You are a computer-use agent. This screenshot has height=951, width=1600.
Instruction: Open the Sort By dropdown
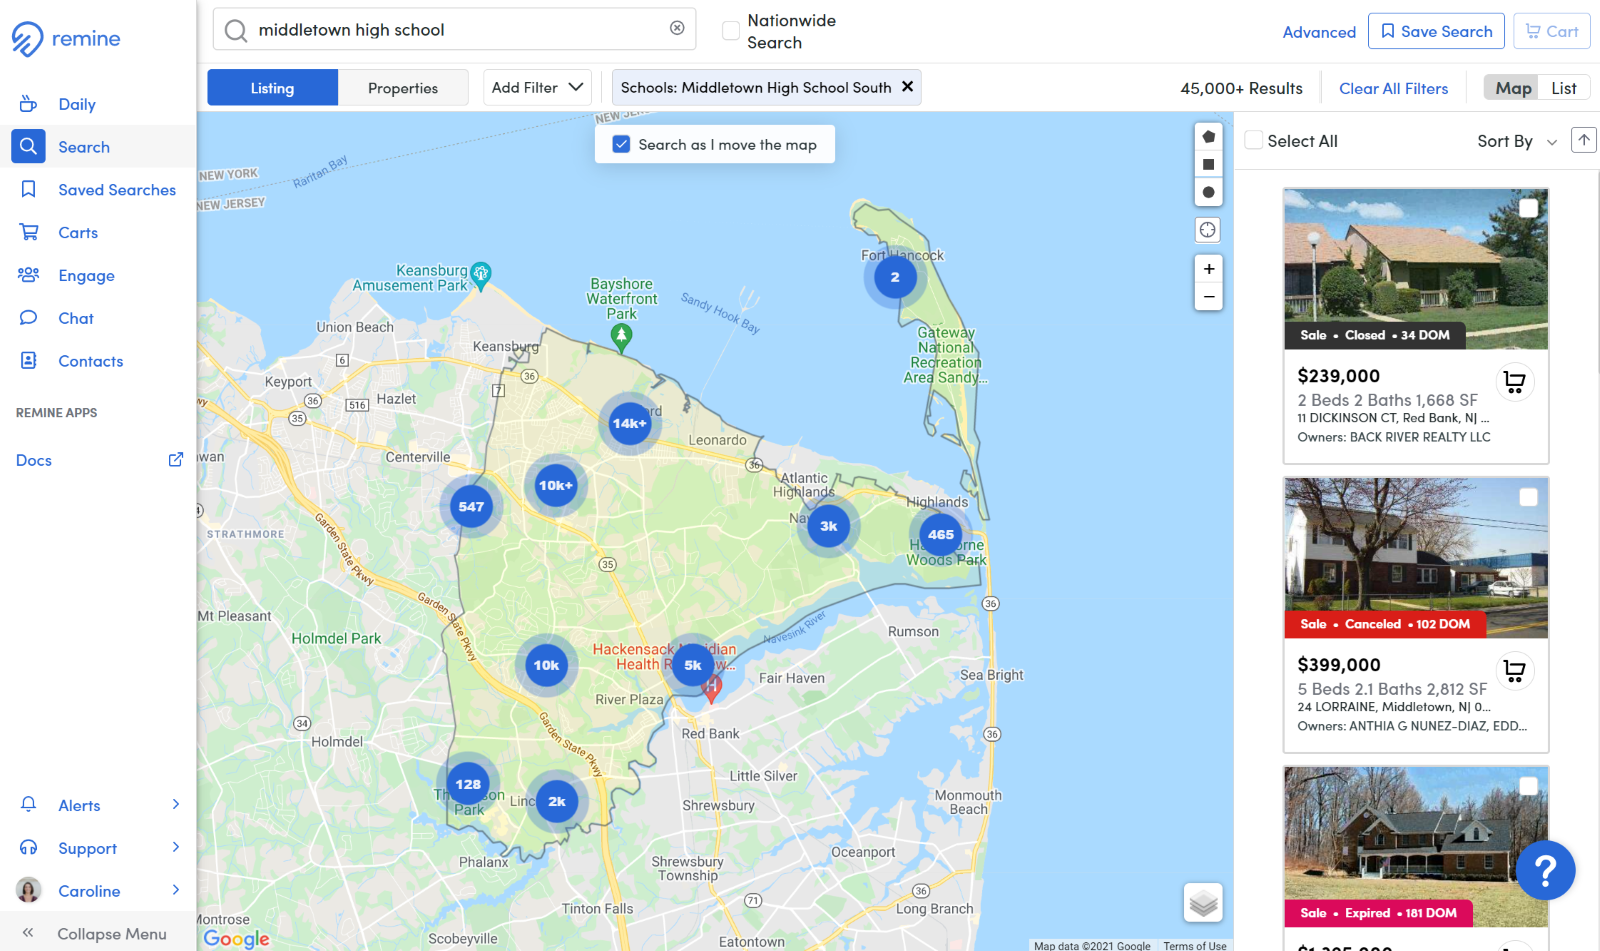tap(1516, 141)
